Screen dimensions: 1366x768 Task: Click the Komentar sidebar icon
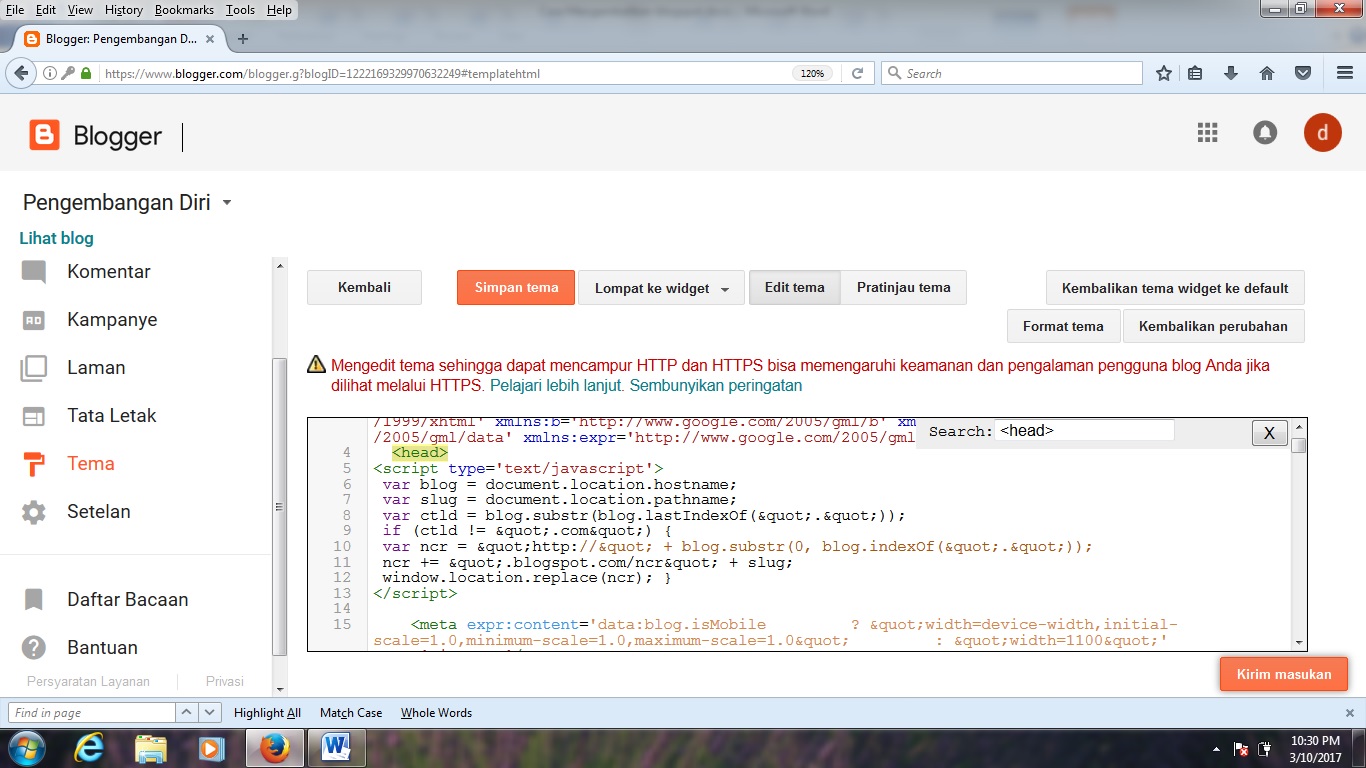tap(34, 272)
